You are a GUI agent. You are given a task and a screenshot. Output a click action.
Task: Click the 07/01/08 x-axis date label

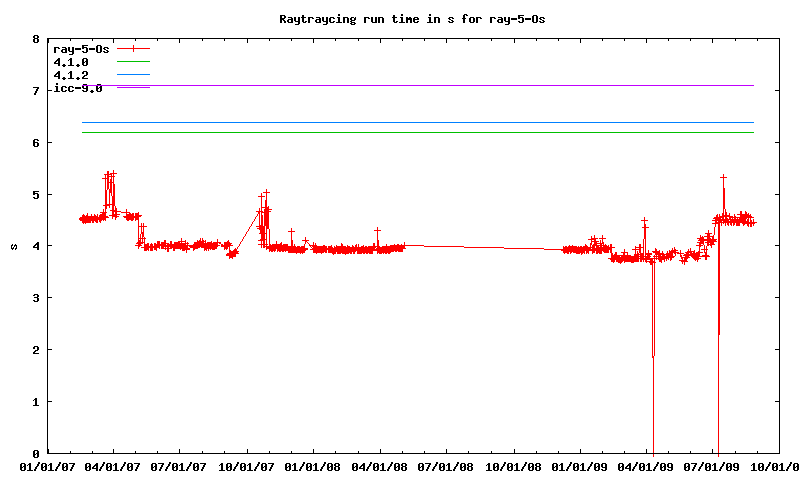(x=447, y=467)
